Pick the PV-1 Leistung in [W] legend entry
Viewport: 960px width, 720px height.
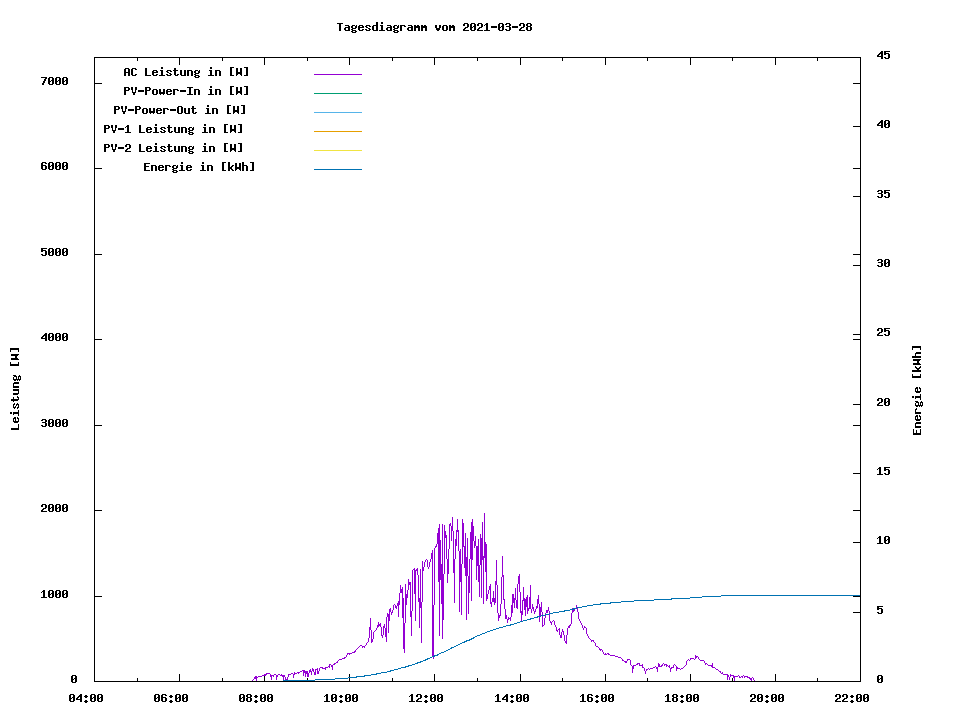point(173,129)
